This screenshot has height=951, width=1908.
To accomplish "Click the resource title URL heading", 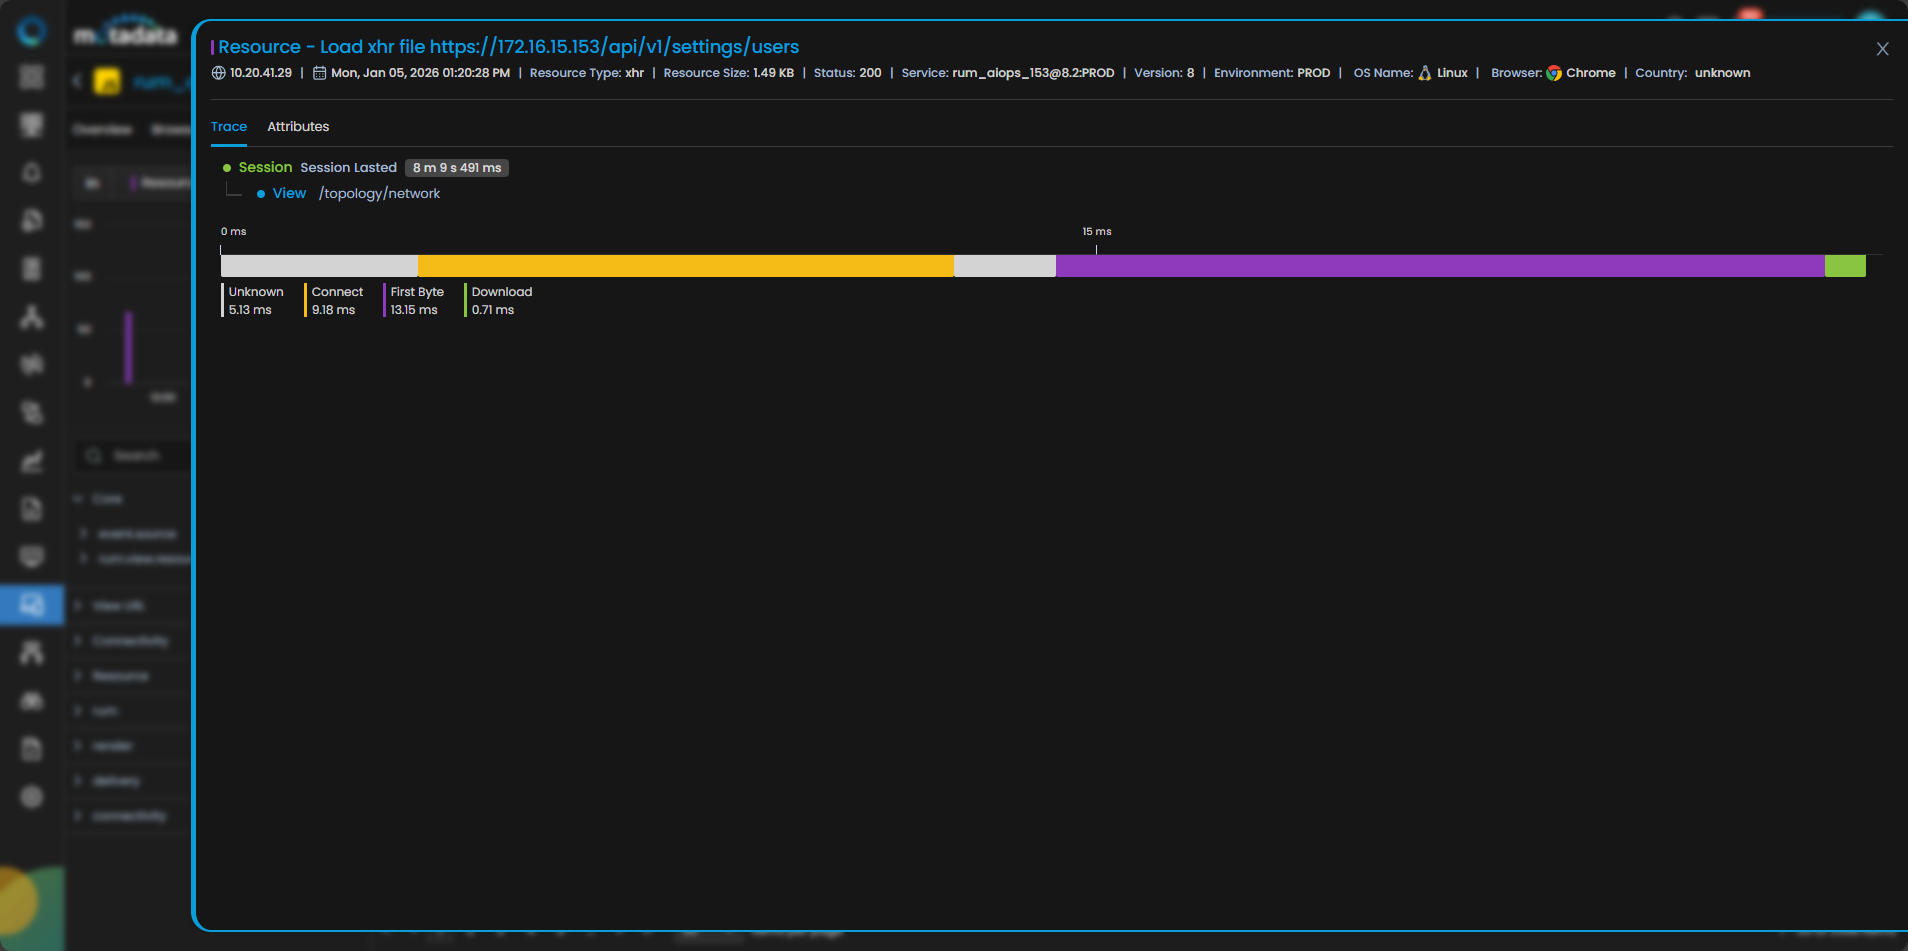I will [508, 47].
